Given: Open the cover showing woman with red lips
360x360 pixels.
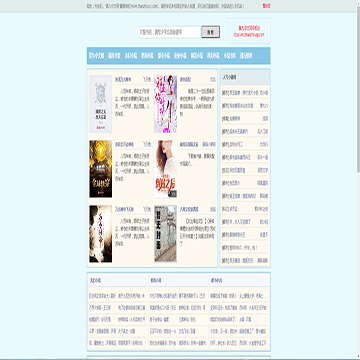Looking at the screenshot, I should [x=165, y=169].
